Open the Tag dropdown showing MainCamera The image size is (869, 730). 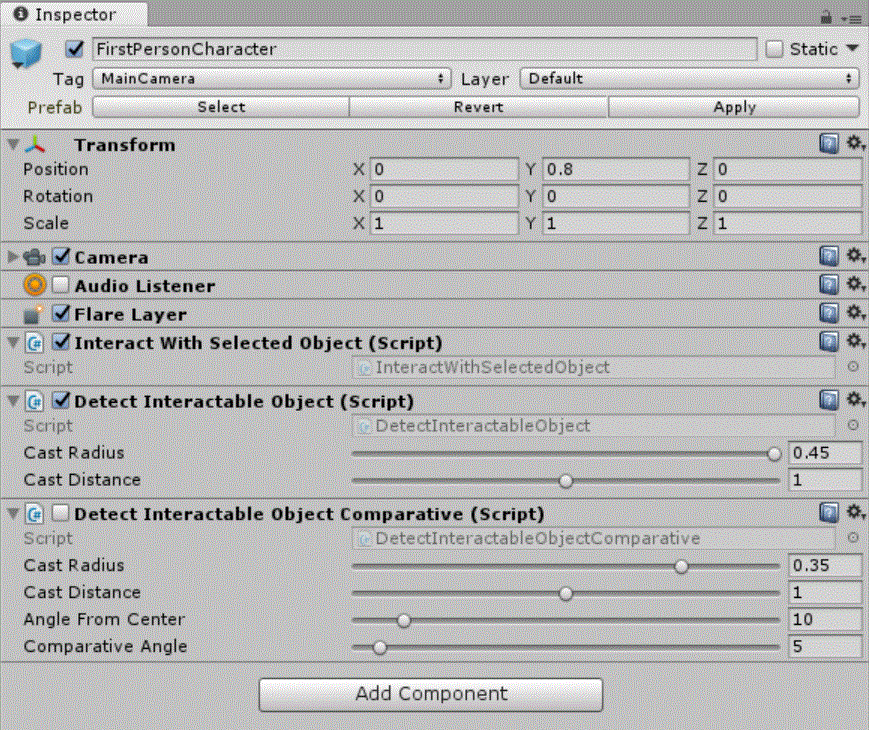[x=272, y=78]
